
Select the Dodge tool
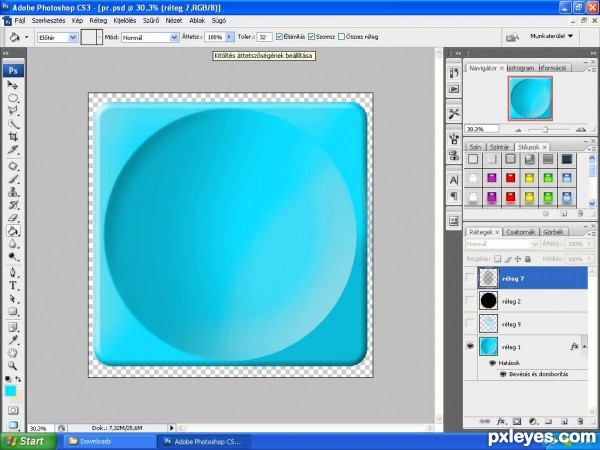tap(13, 256)
